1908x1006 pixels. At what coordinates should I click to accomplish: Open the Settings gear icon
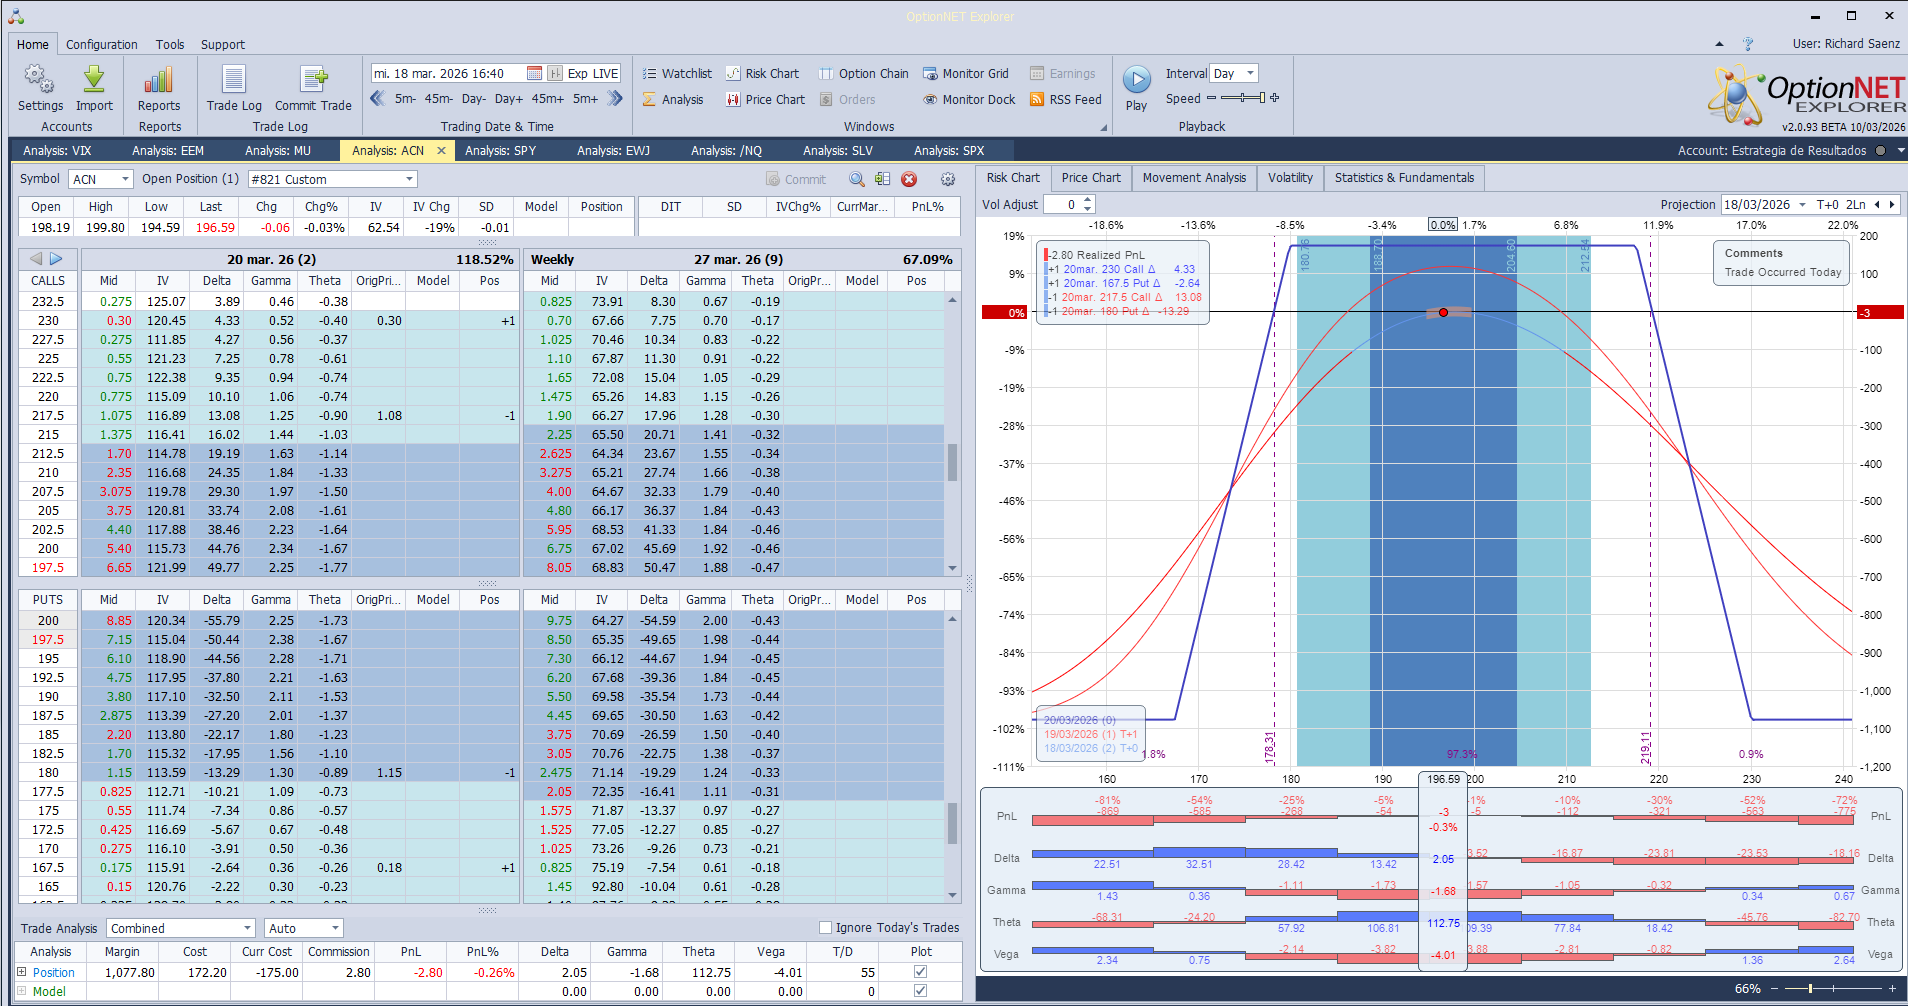(40, 80)
